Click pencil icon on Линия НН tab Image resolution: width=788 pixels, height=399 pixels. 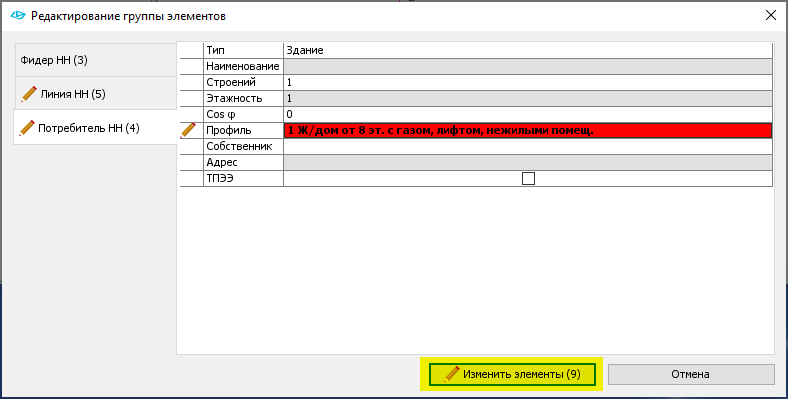[29, 94]
